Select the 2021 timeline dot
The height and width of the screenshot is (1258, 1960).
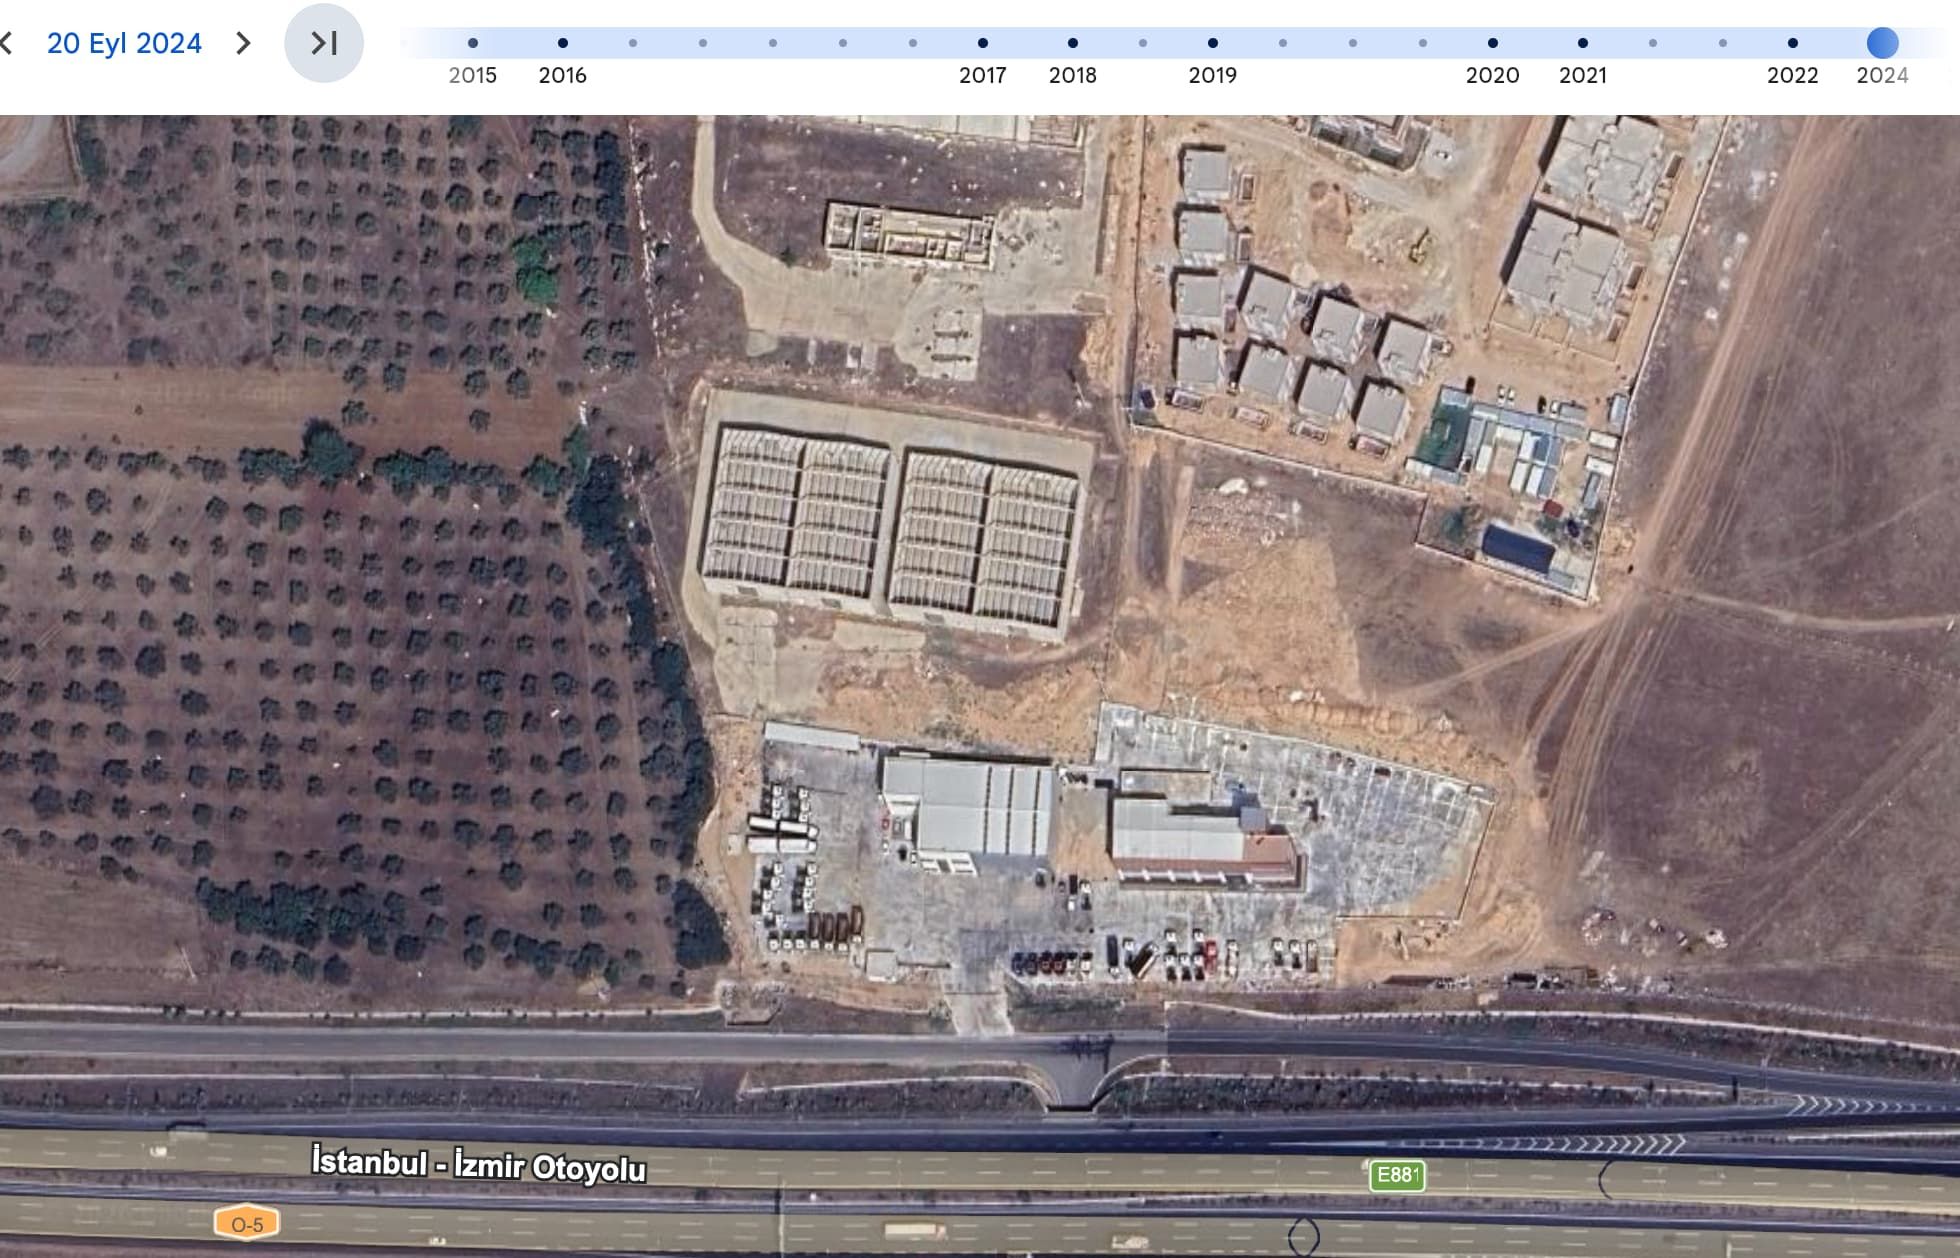click(1583, 43)
